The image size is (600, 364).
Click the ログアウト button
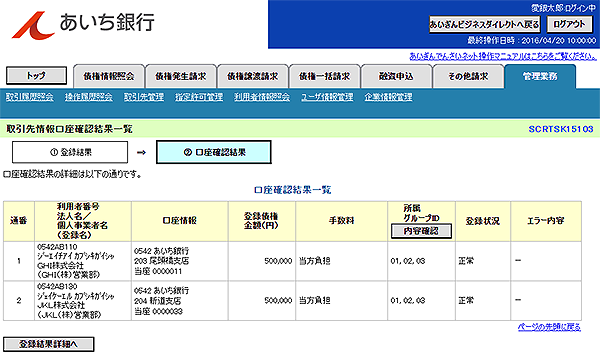[x=569, y=25]
